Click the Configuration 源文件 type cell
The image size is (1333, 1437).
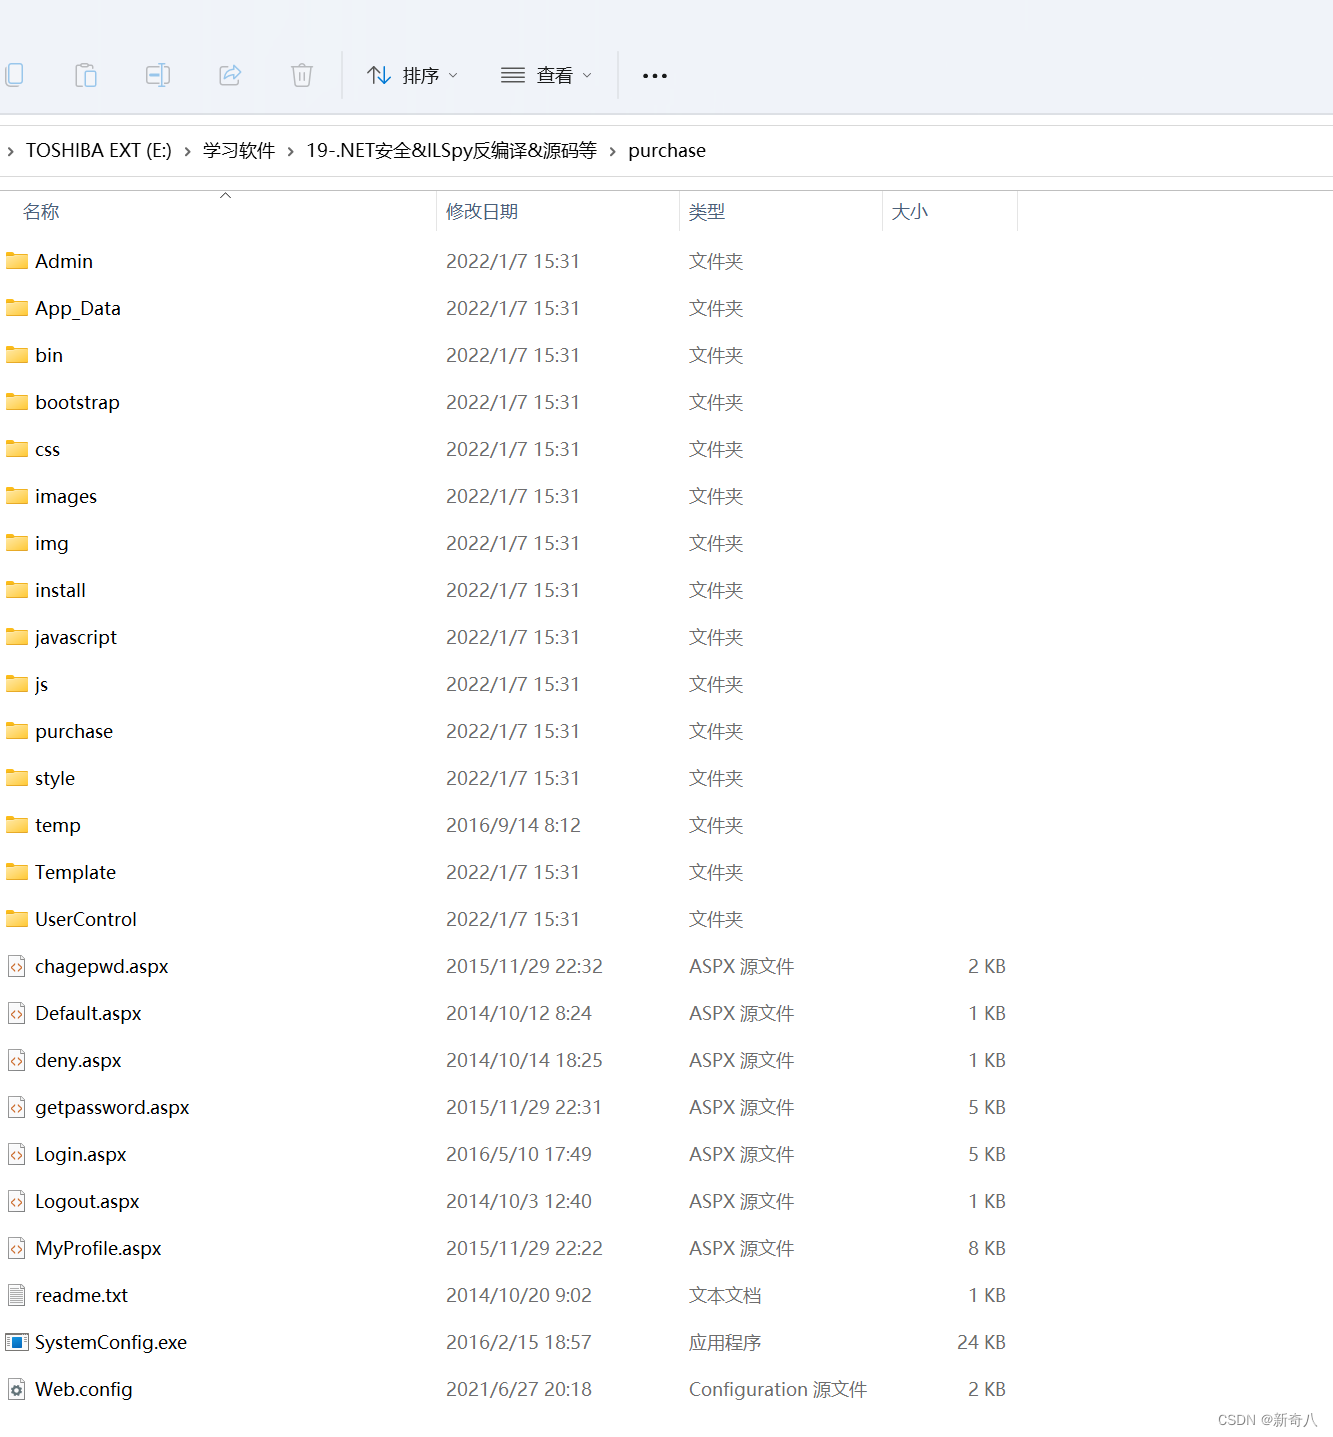[778, 1389]
